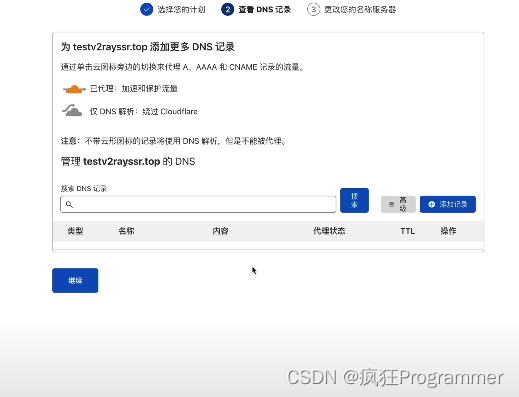The width and height of the screenshot is (519, 397).
Task: Click the 添加记录 button
Action: coord(448,204)
